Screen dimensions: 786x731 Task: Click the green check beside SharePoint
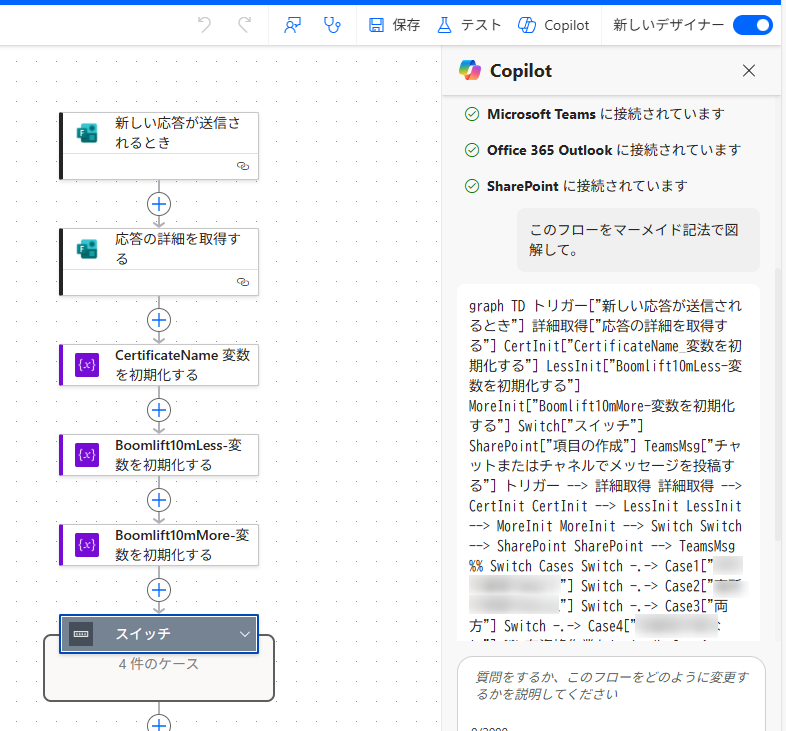coord(472,186)
